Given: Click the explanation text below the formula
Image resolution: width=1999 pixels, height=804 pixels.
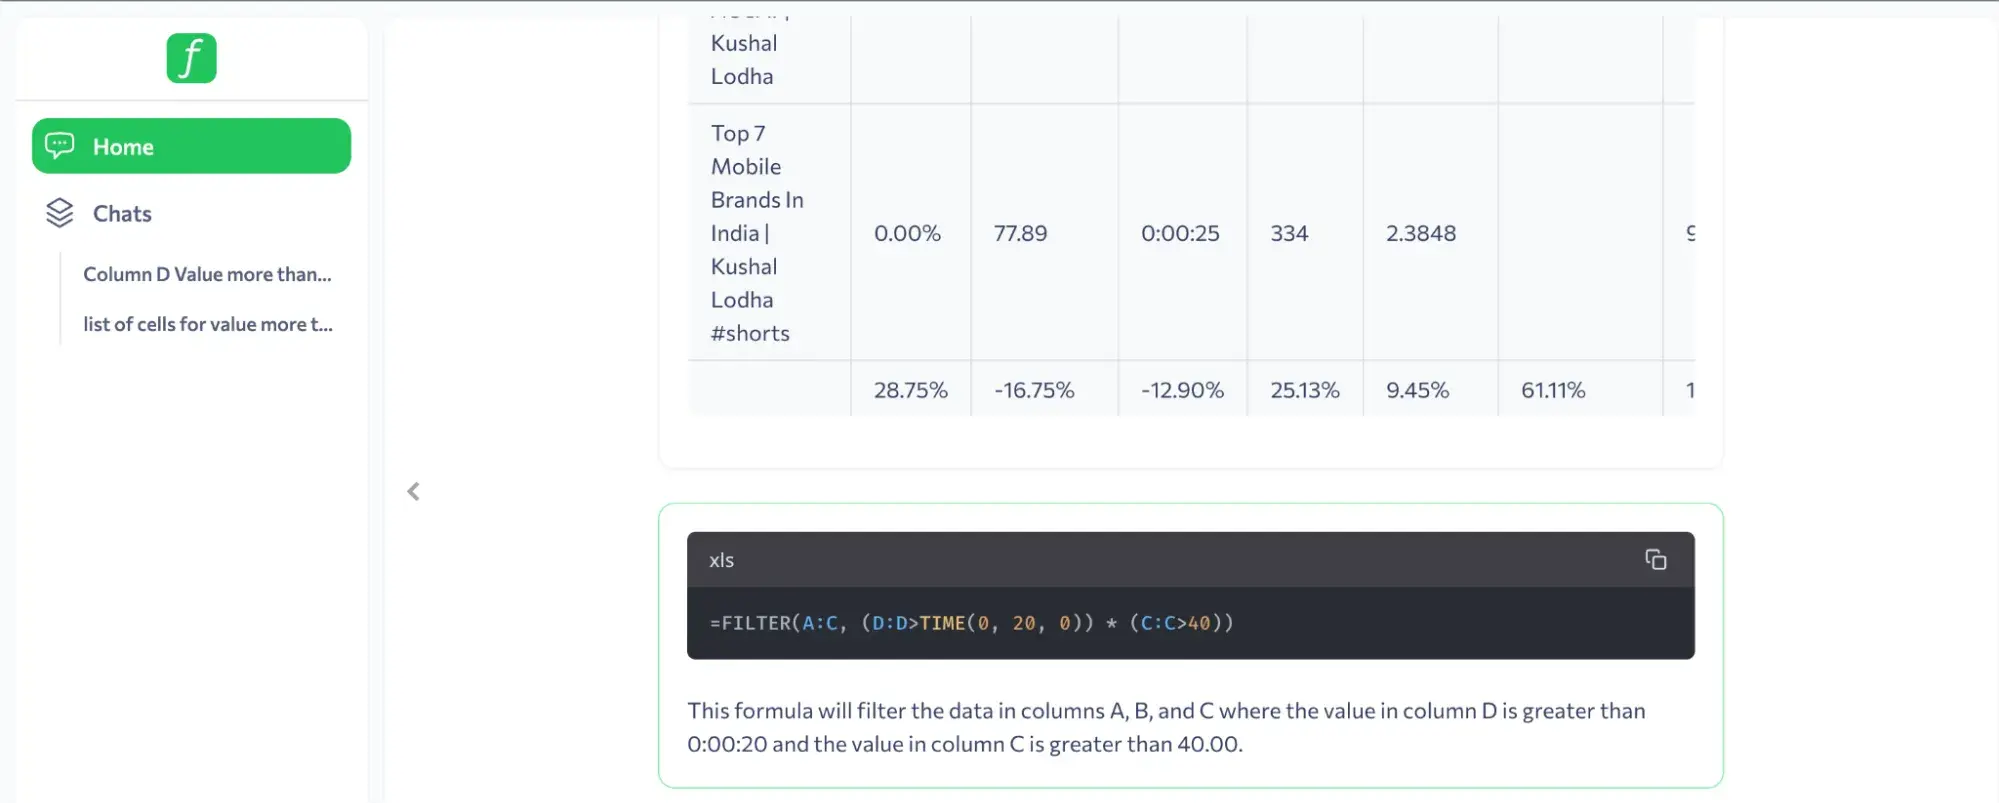Looking at the screenshot, I should pyautogui.click(x=1165, y=727).
